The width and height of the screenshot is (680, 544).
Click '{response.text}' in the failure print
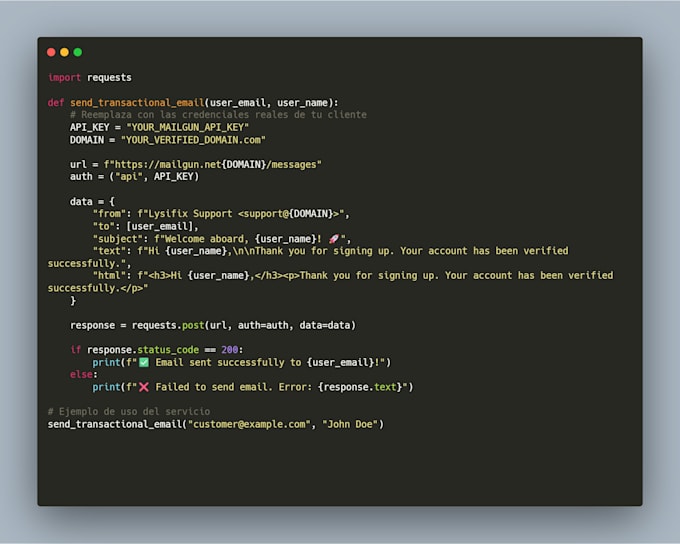pyautogui.click(x=361, y=387)
